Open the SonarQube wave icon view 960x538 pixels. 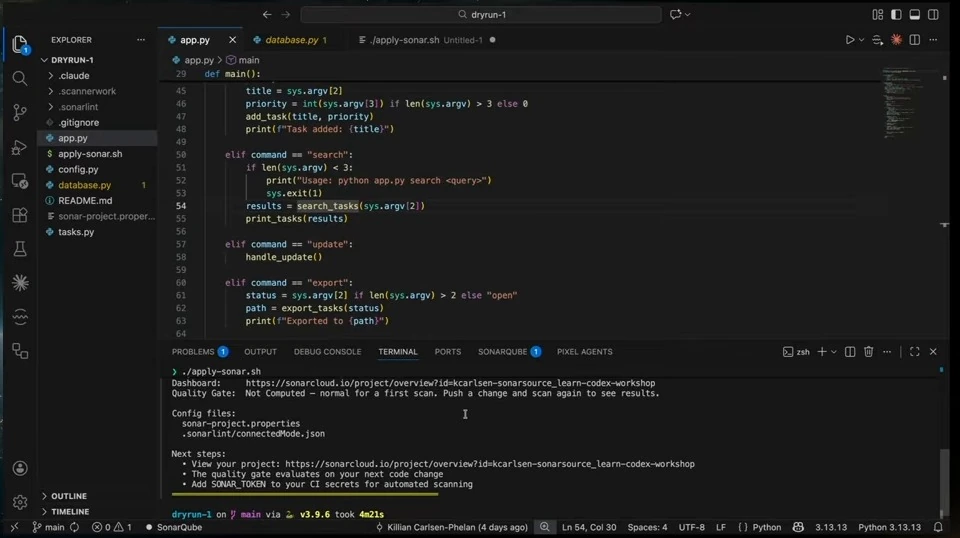click(x=20, y=316)
